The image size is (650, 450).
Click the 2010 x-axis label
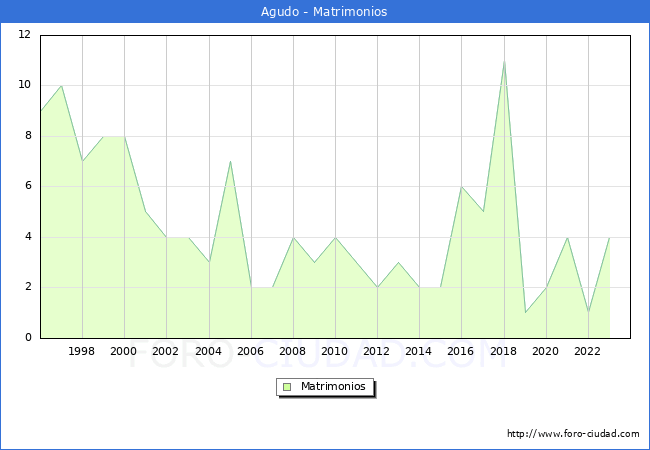coord(334,351)
